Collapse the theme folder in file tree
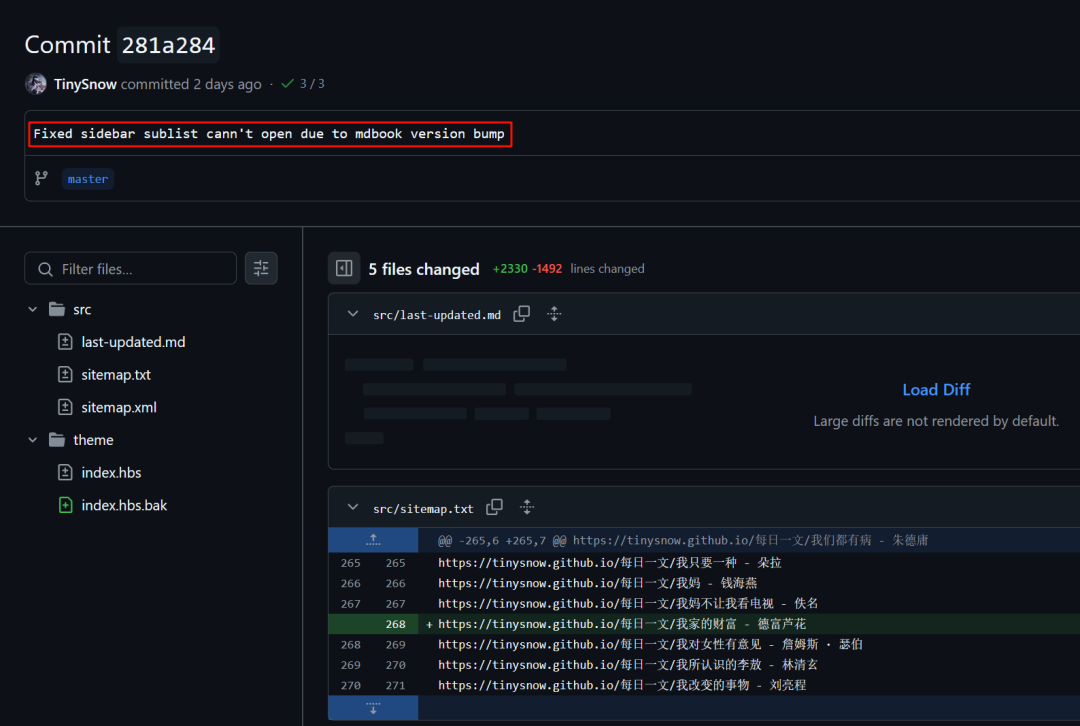The height and width of the screenshot is (726, 1080). pos(33,440)
